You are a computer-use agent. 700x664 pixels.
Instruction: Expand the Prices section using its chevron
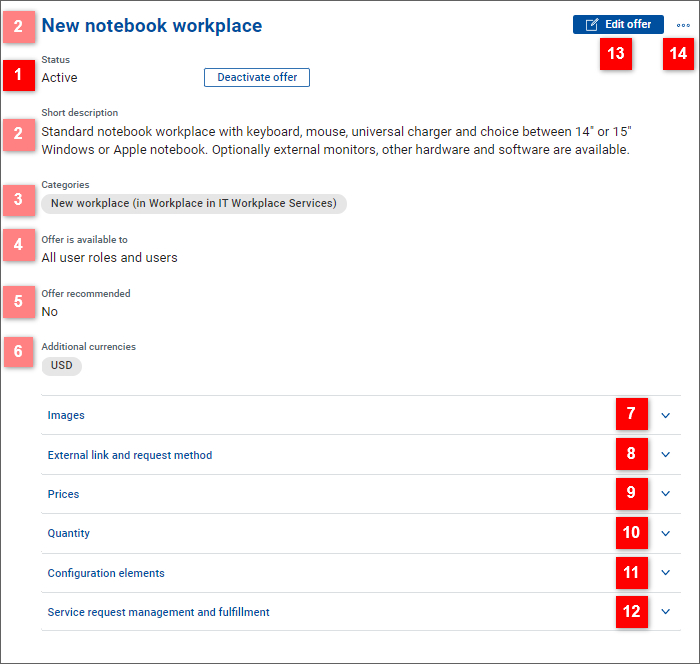666,494
